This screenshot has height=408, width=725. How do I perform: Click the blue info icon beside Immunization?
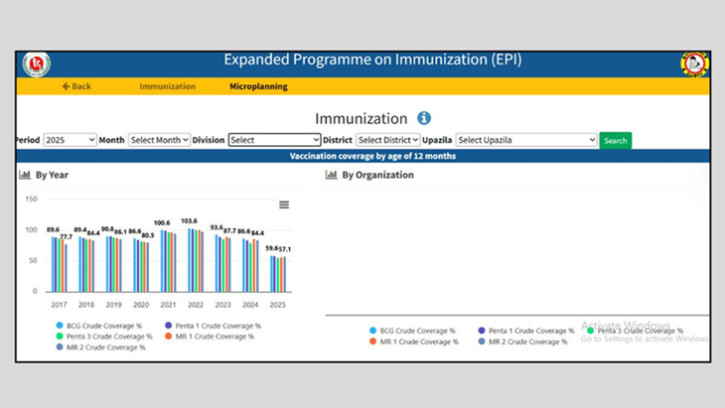tap(424, 118)
